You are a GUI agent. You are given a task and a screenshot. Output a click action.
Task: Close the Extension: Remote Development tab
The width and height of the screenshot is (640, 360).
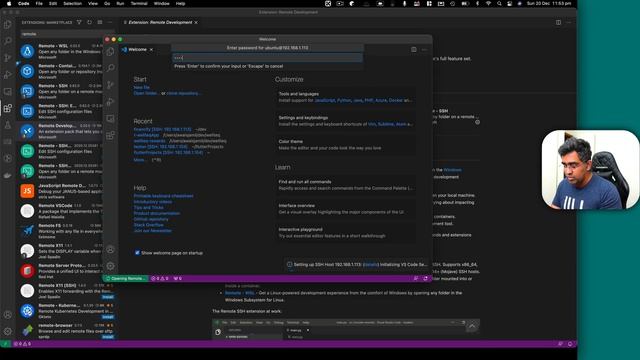196,22
